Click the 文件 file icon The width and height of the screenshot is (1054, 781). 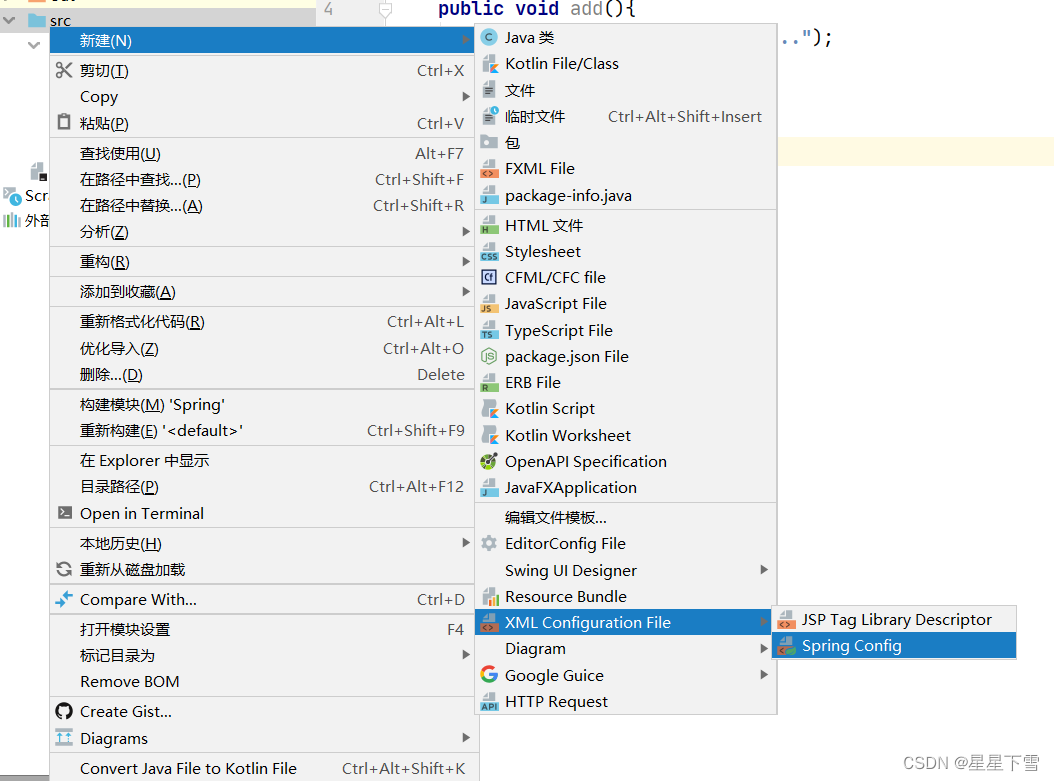coord(489,90)
